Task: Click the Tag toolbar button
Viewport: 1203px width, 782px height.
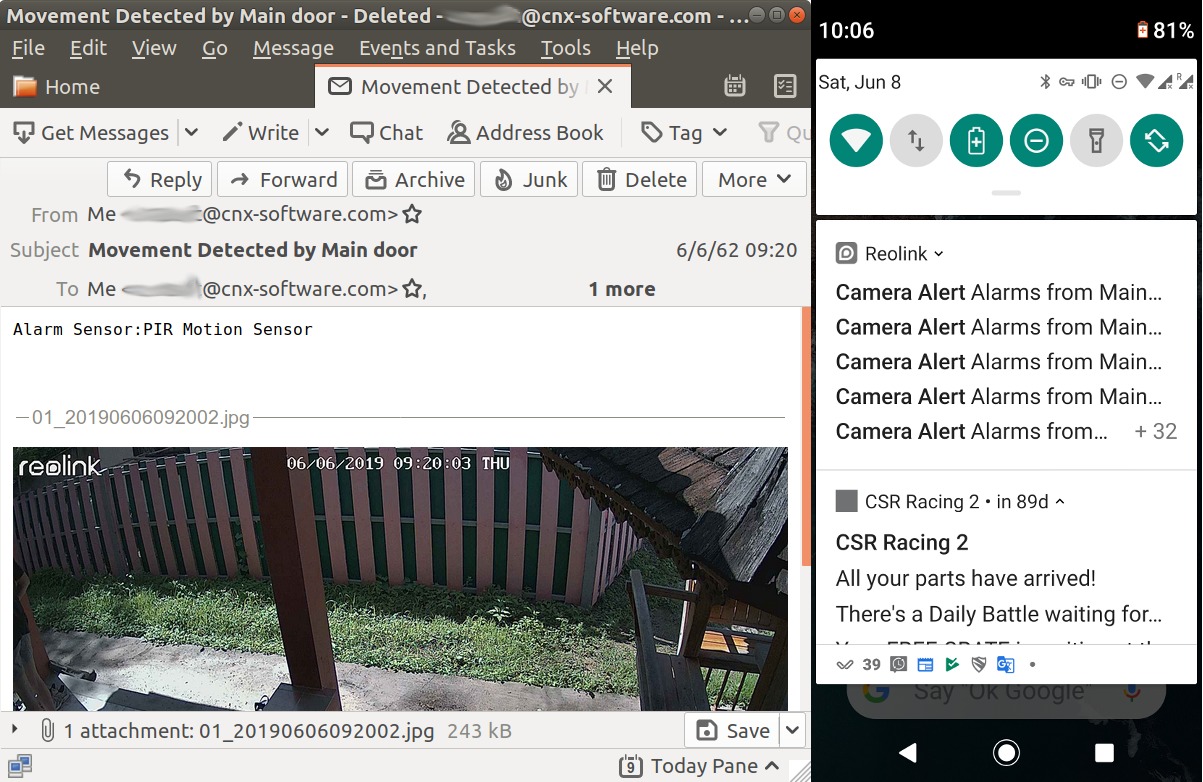Action: [672, 133]
